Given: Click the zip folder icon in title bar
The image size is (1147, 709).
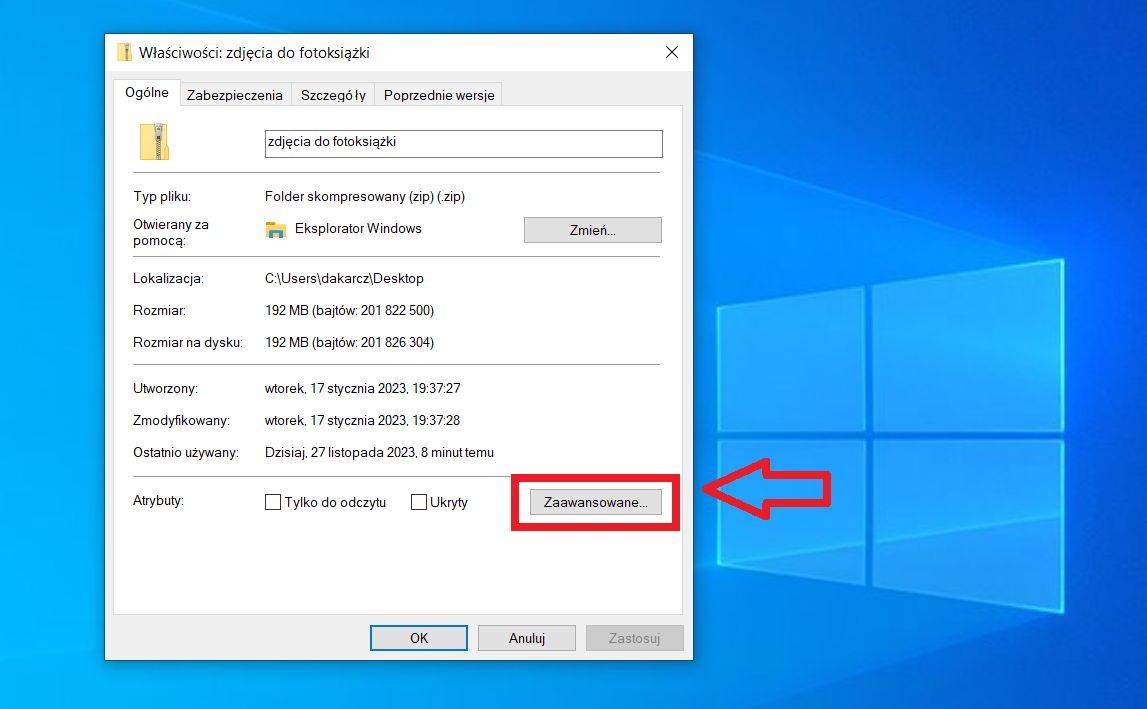Looking at the screenshot, I should pos(125,52).
